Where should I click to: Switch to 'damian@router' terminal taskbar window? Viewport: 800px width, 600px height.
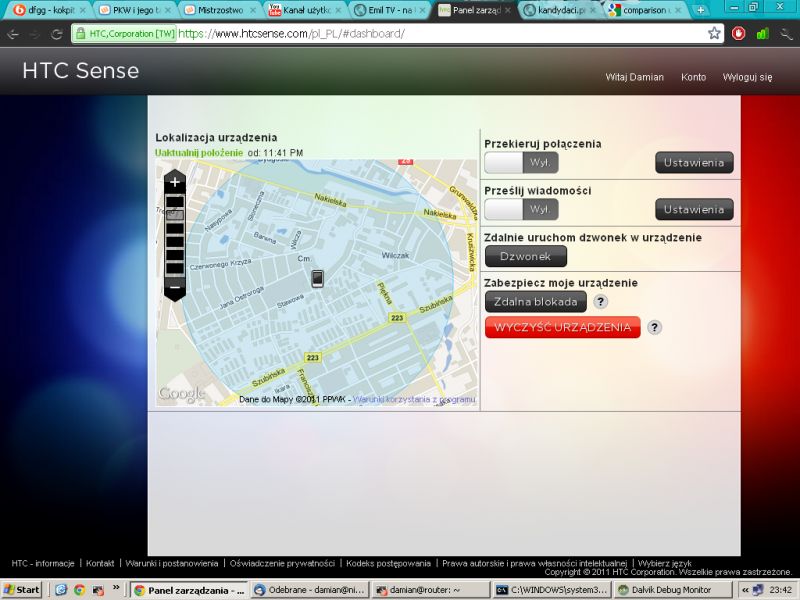(x=431, y=590)
